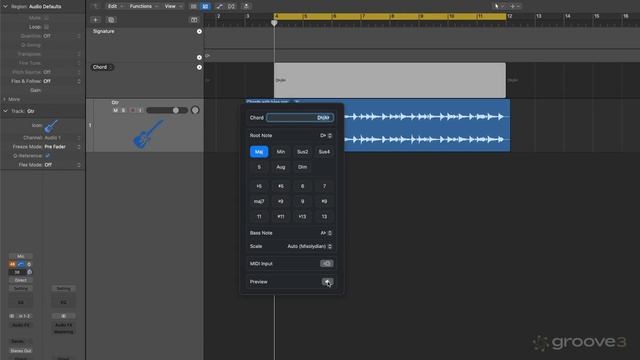
Task: Click the duplicate track icon
Action: 111,20
